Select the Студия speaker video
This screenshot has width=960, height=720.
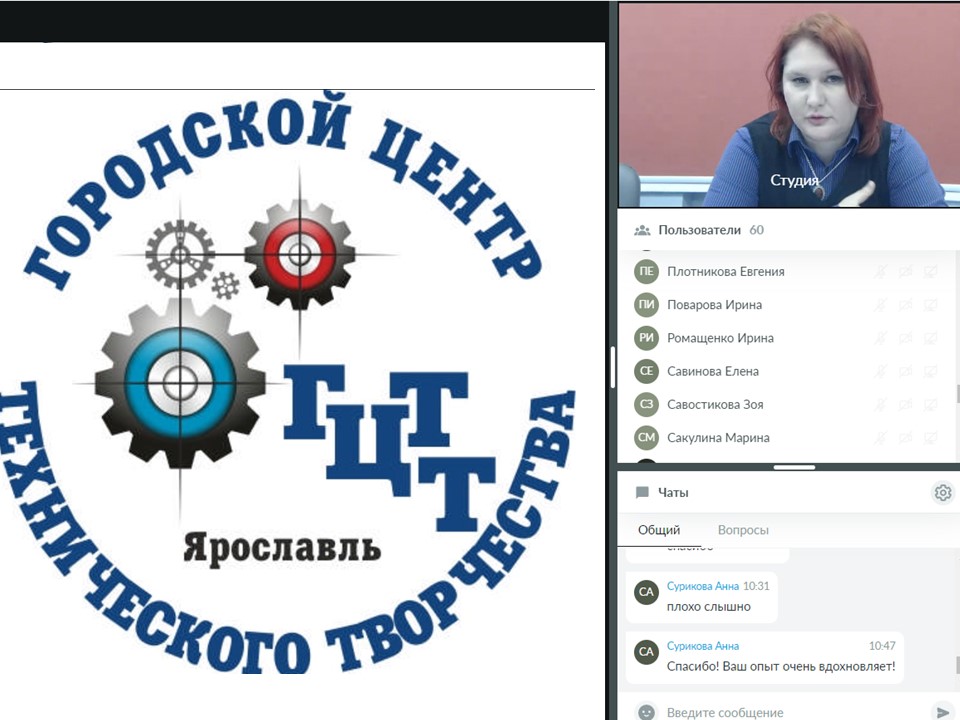pyautogui.click(x=789, y=105)
